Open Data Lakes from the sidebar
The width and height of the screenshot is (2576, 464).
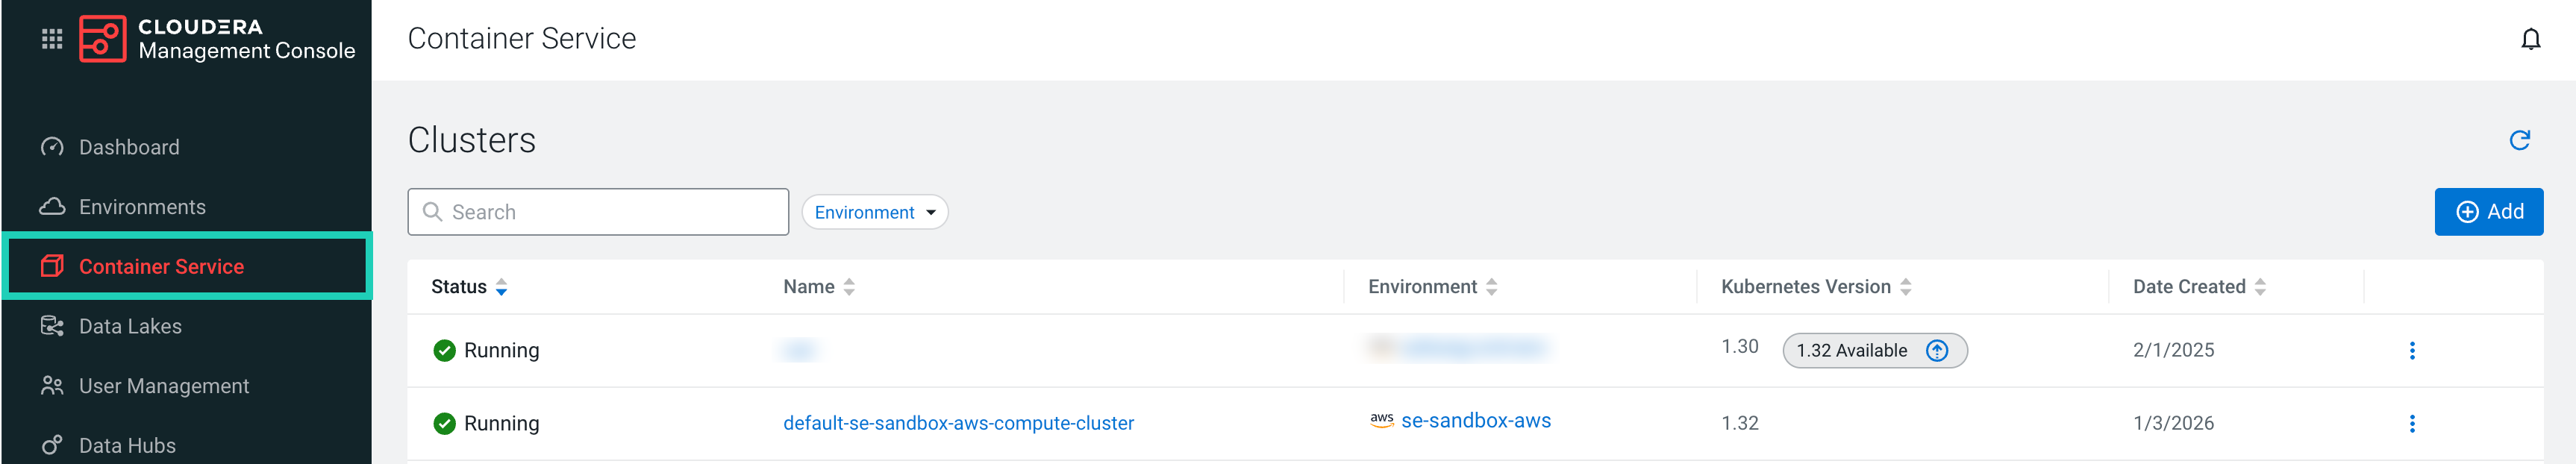(x=130, y=327)
